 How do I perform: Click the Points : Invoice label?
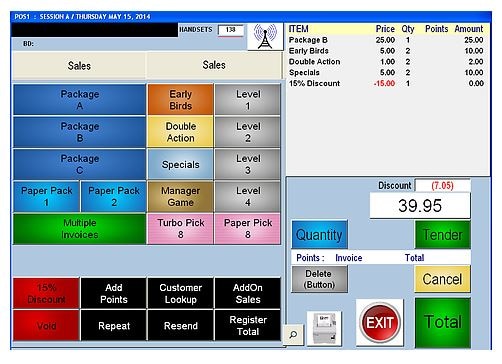329,258
